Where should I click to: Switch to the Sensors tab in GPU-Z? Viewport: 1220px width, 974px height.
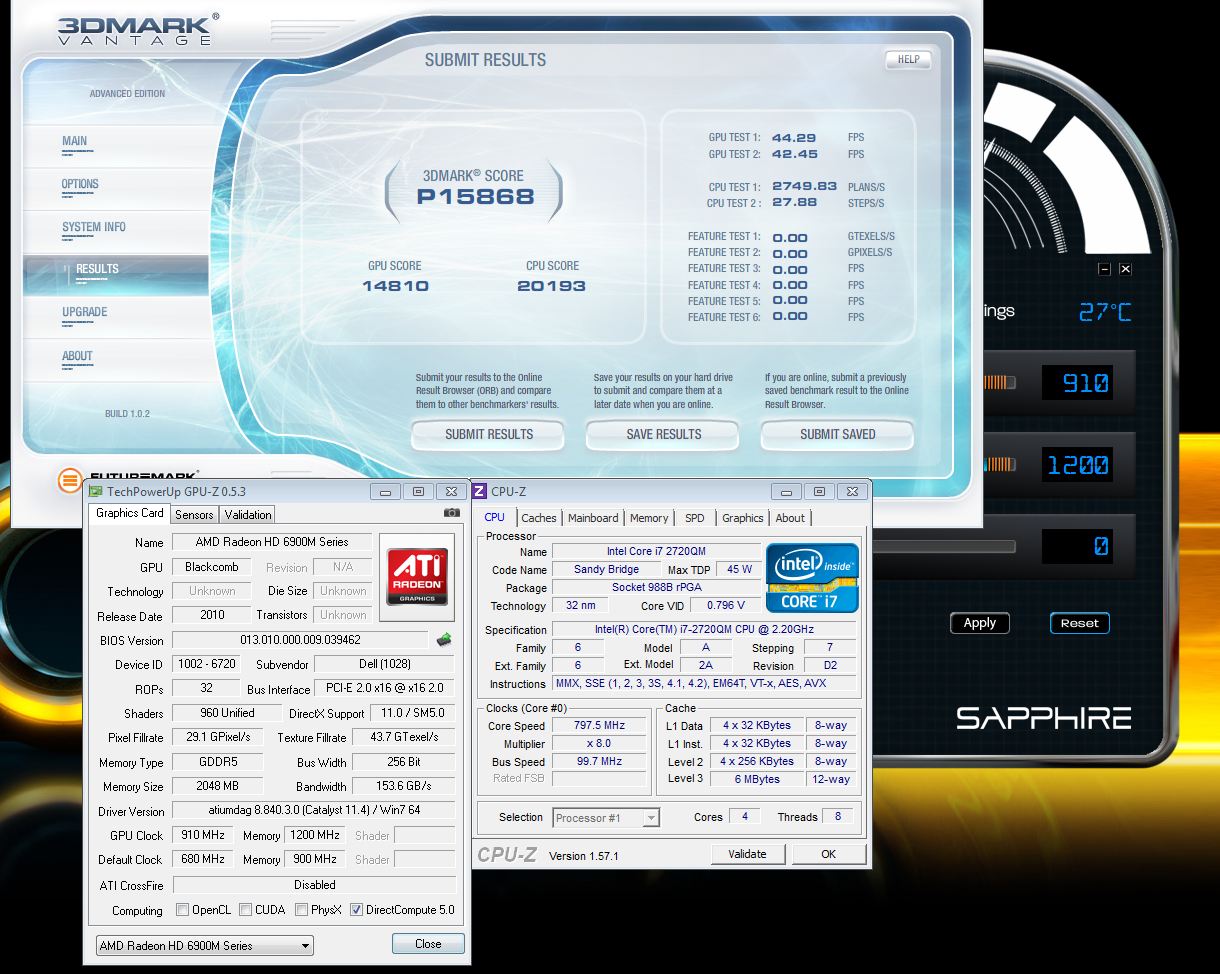(x=194, y=514)
